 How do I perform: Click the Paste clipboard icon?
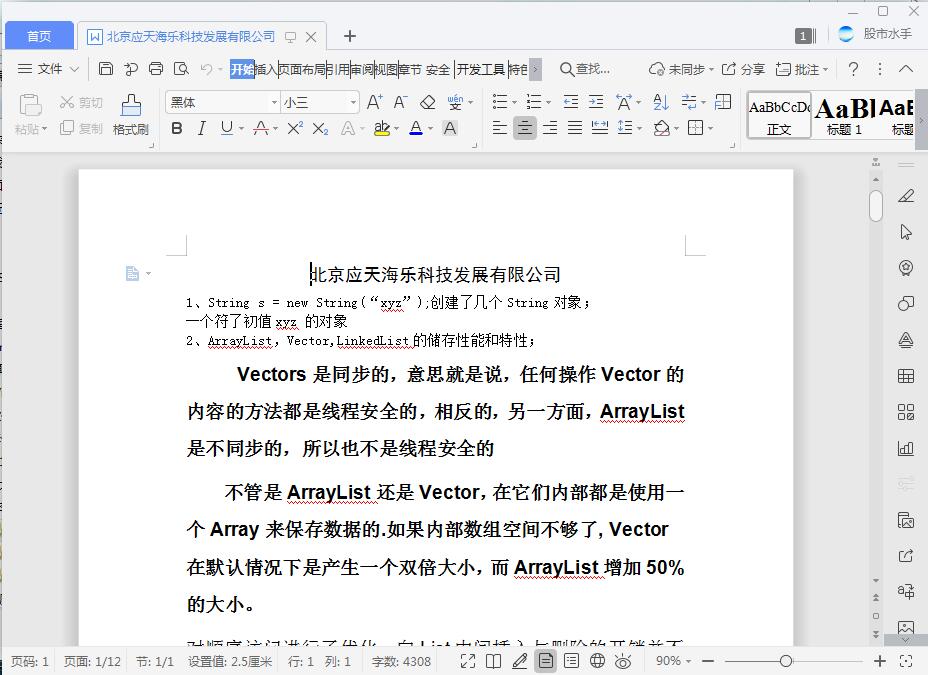[x=30, y=105]
